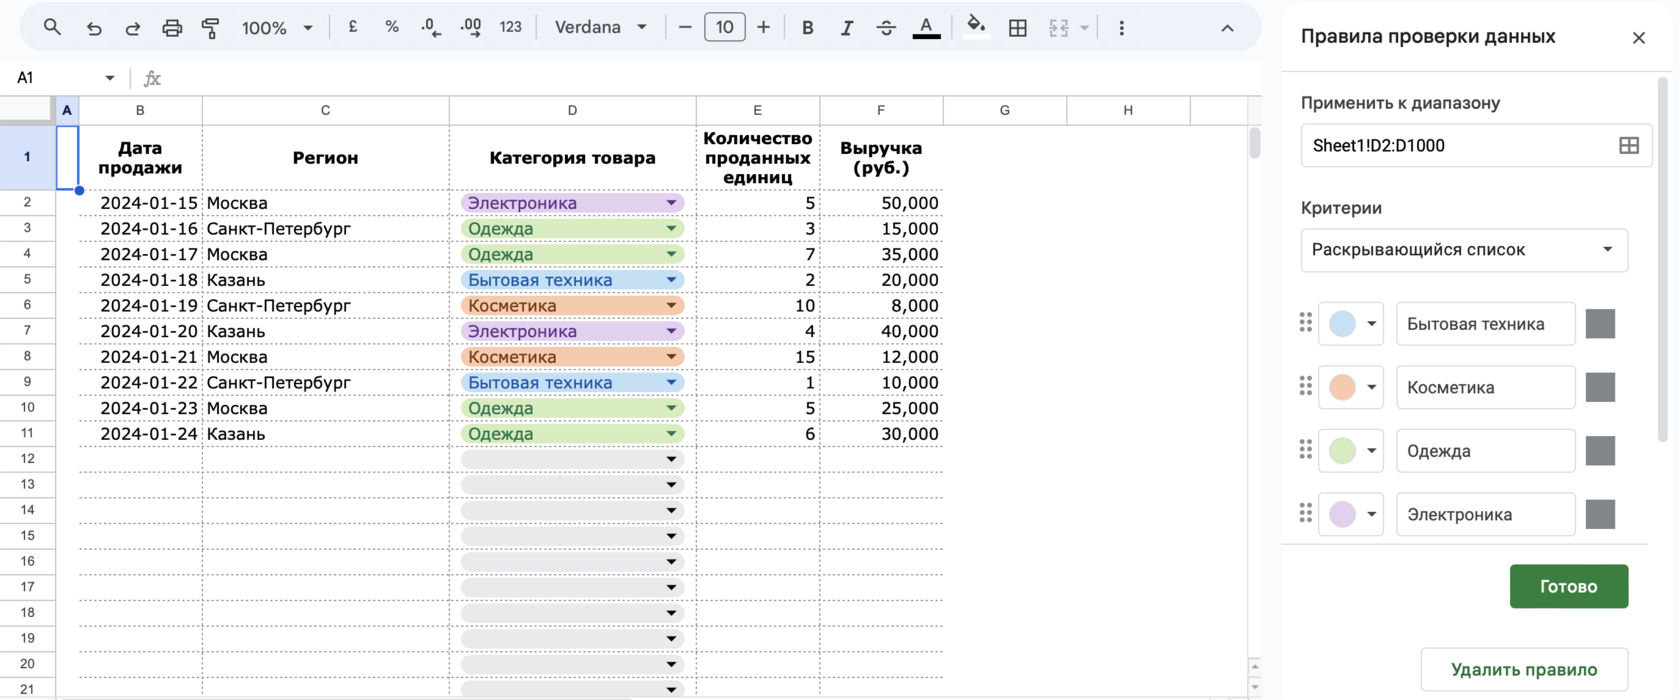Click the Удалить правило button

point(1523,669)
